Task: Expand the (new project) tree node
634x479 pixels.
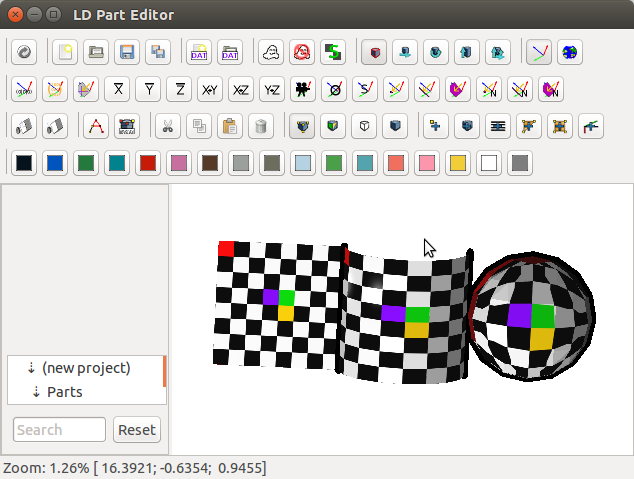Action: pyautogui.click(x=31, y=368)
